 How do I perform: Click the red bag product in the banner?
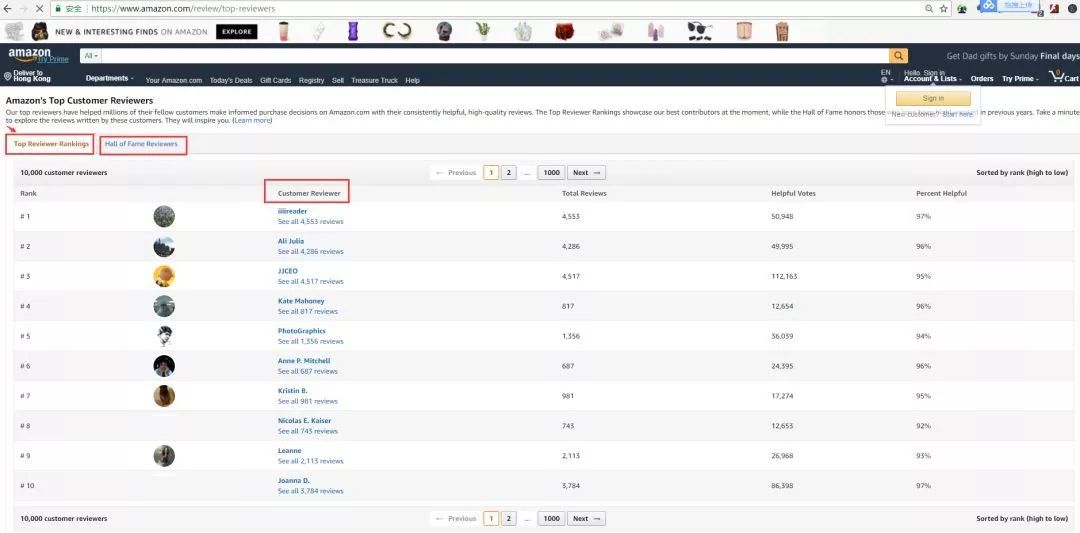(565, 31)
